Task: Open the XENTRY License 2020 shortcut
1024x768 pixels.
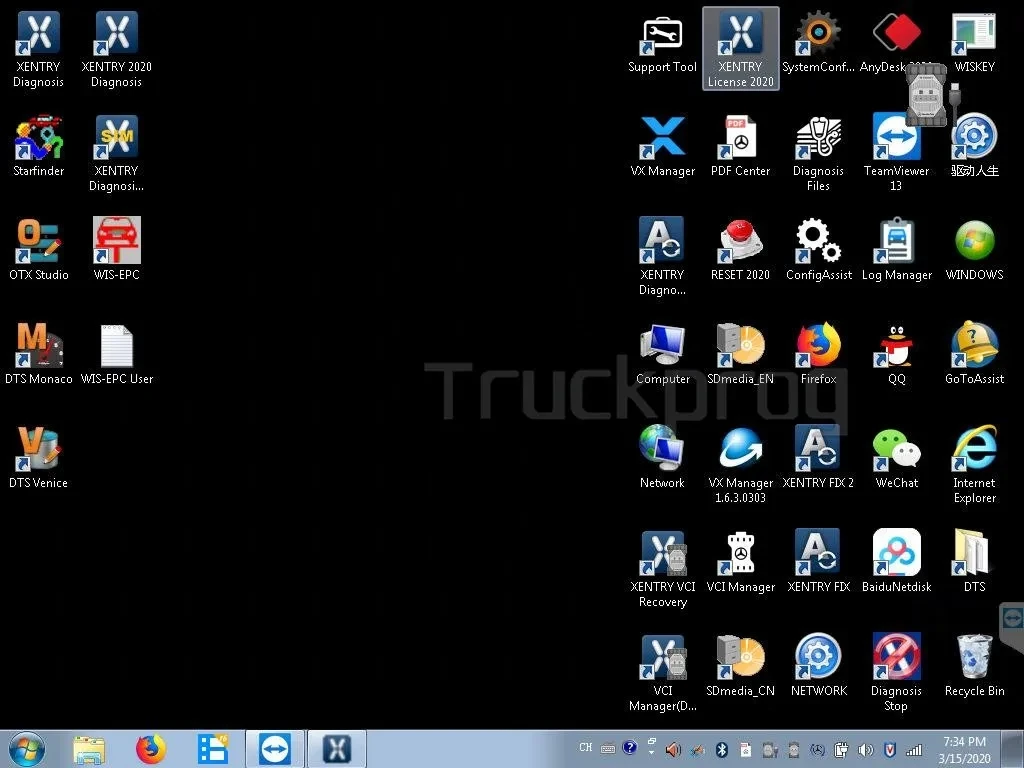Action: click(x=740, y=38)
